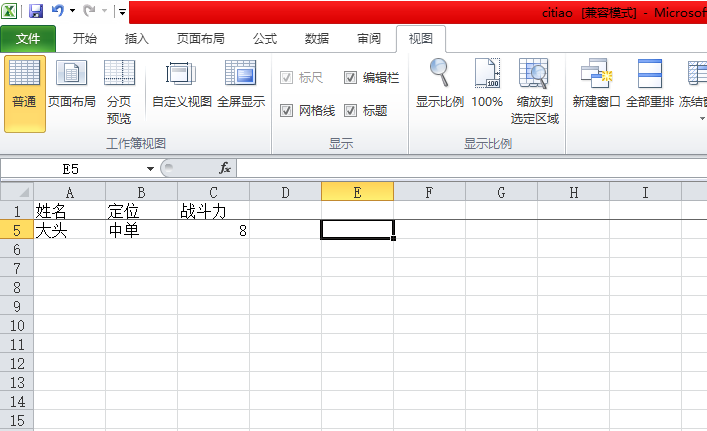Viewport: 707px width, 431px height.
Task: Click the fill handle of selected cell E5
Action: 394,238
